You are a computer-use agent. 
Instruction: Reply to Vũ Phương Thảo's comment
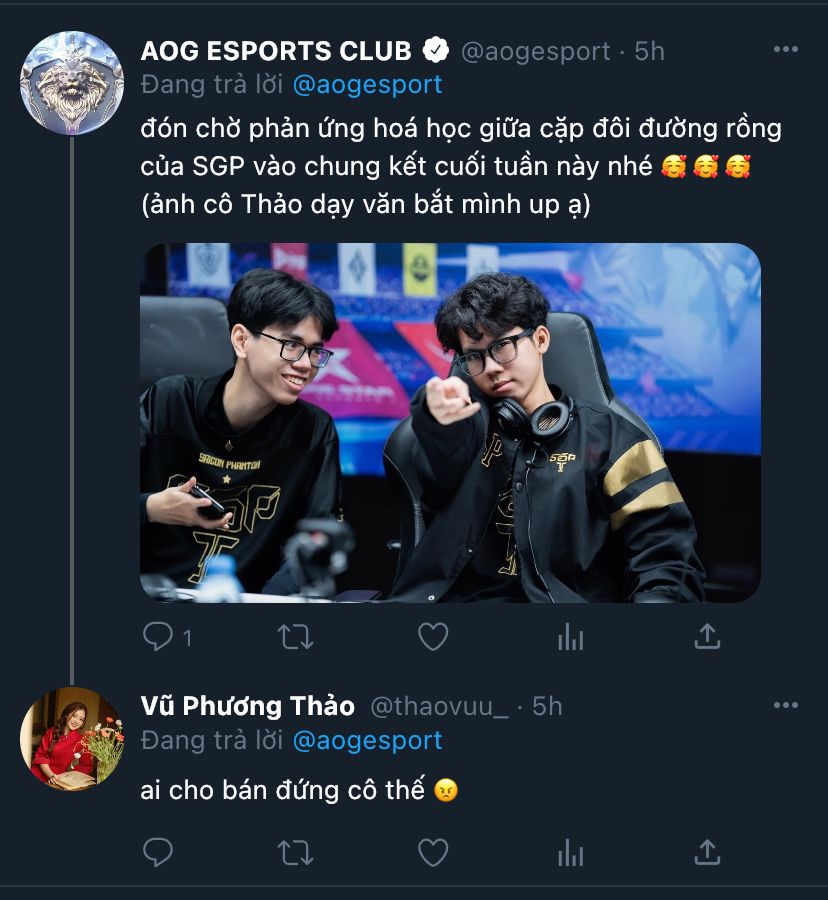pyautogui.click(x=158, y=852)
